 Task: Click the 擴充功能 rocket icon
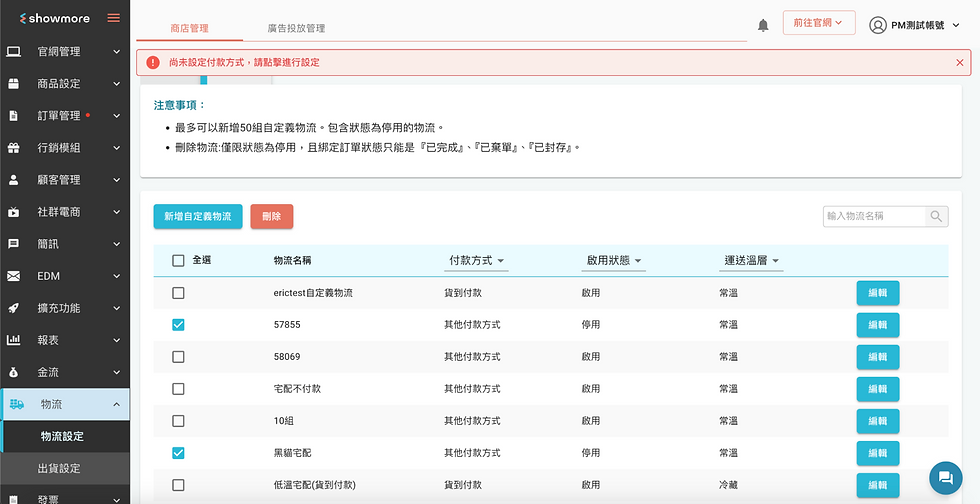14,308
